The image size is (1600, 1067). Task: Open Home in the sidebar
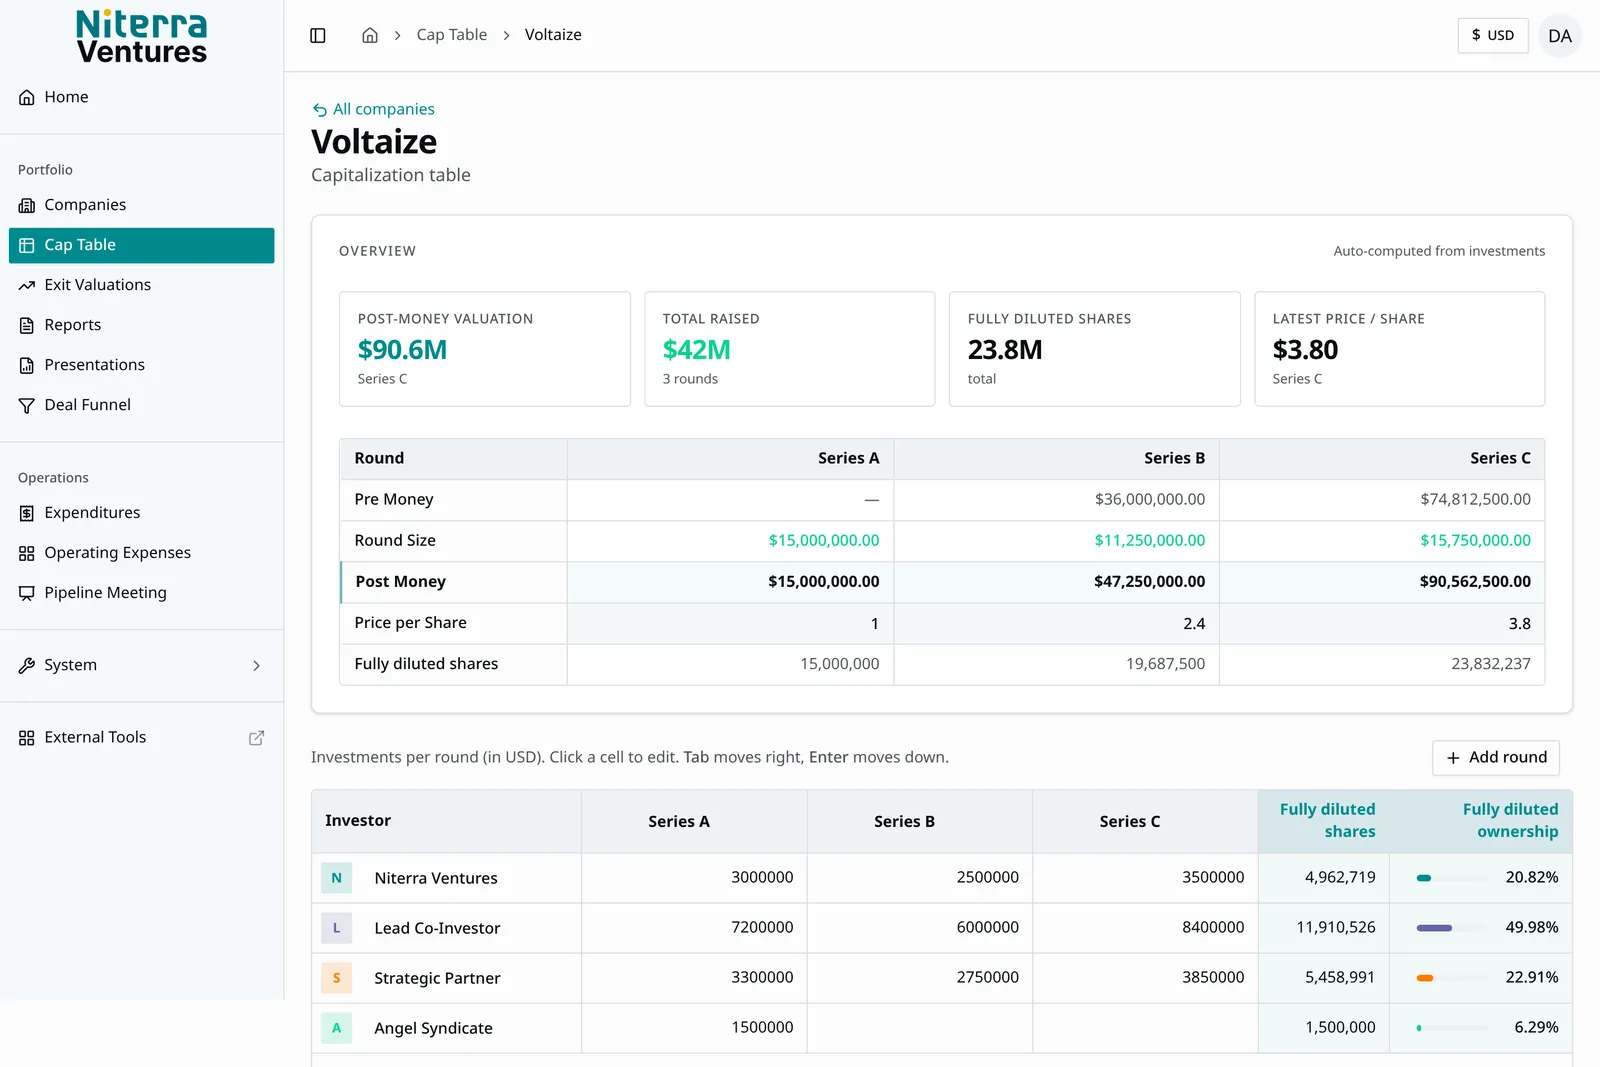tap(142, 97)
